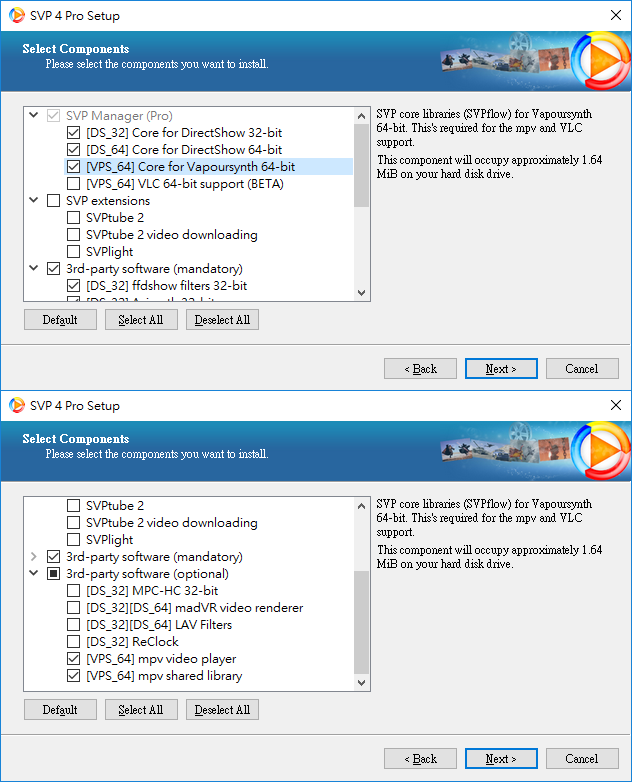Enable DS_32 ReClock
The image size is (632, 783).
(73, 642)
